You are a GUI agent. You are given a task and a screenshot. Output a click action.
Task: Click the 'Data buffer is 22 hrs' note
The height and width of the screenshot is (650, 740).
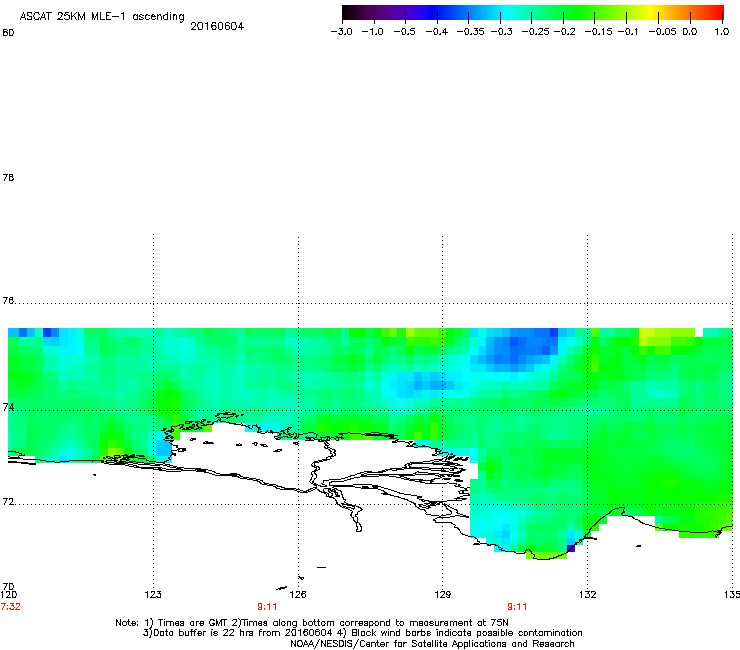coord(362,633)
